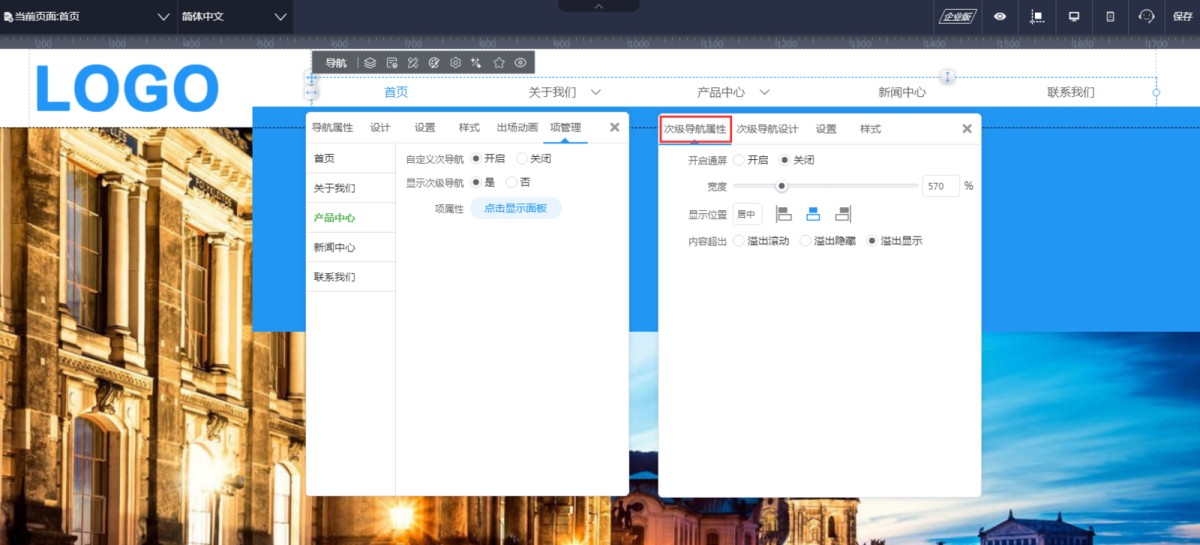The height and width of the screenshot is (545, 1200).
Task: Open the customer service headset icon
Action: [1146, 17]
